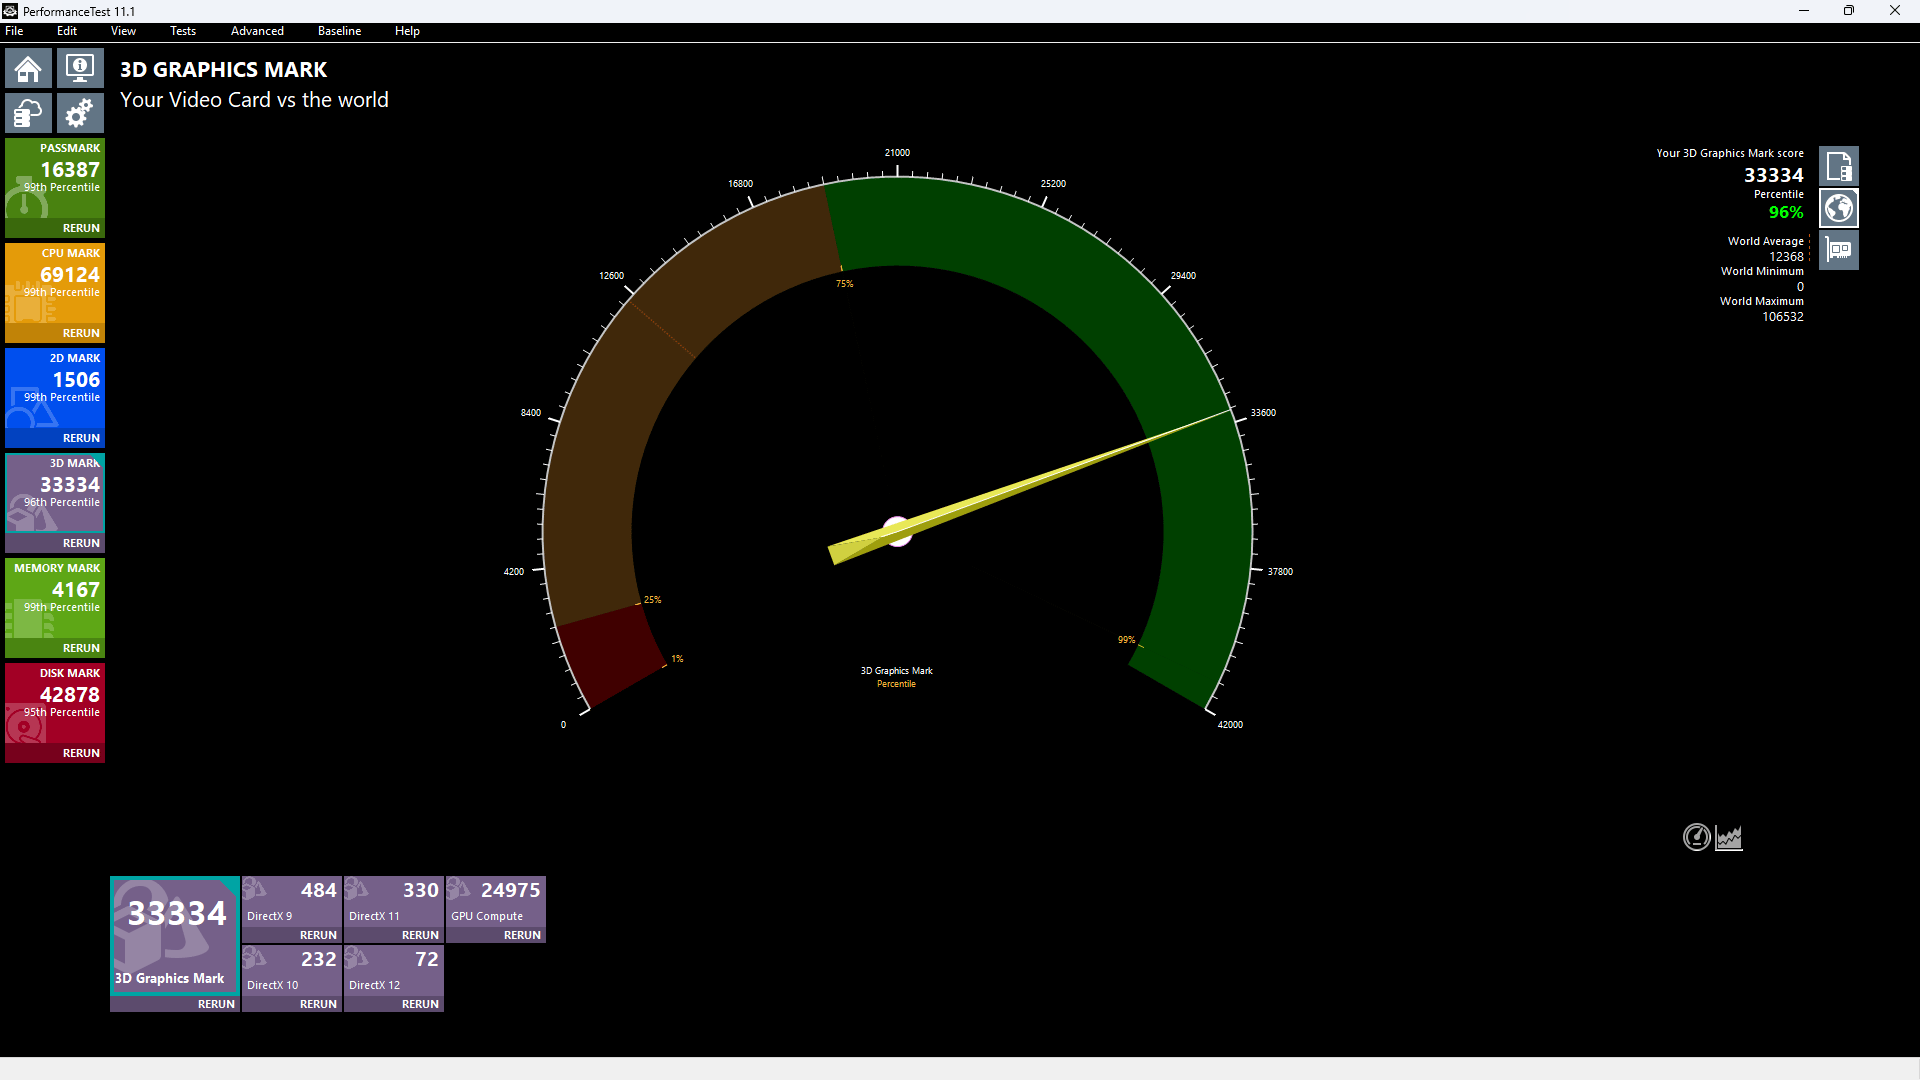Click 'Your Video Card vs the world' subtitle

tap(254, 100)
